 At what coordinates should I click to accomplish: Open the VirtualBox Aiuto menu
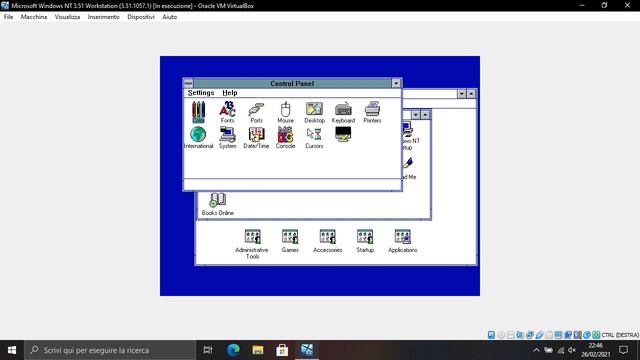pyautogui.click(x=169, y=17)
